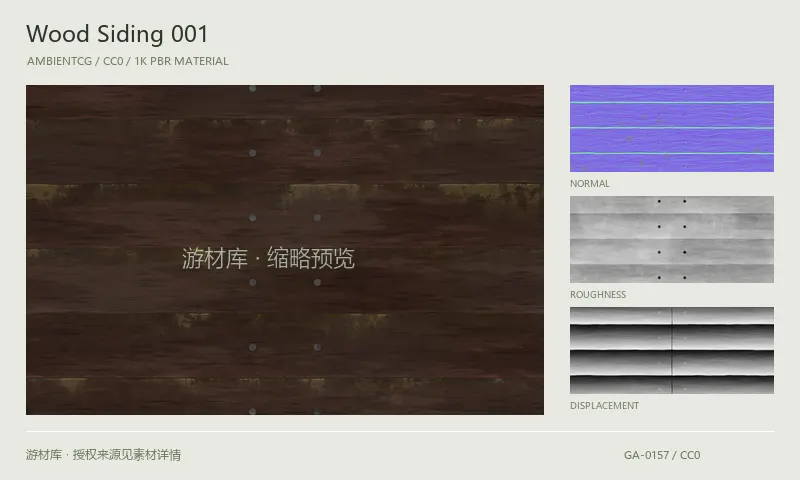Screen dimensions: 800x480
Task: Select the Displacement map thumbnail
Action: point(671,350)
